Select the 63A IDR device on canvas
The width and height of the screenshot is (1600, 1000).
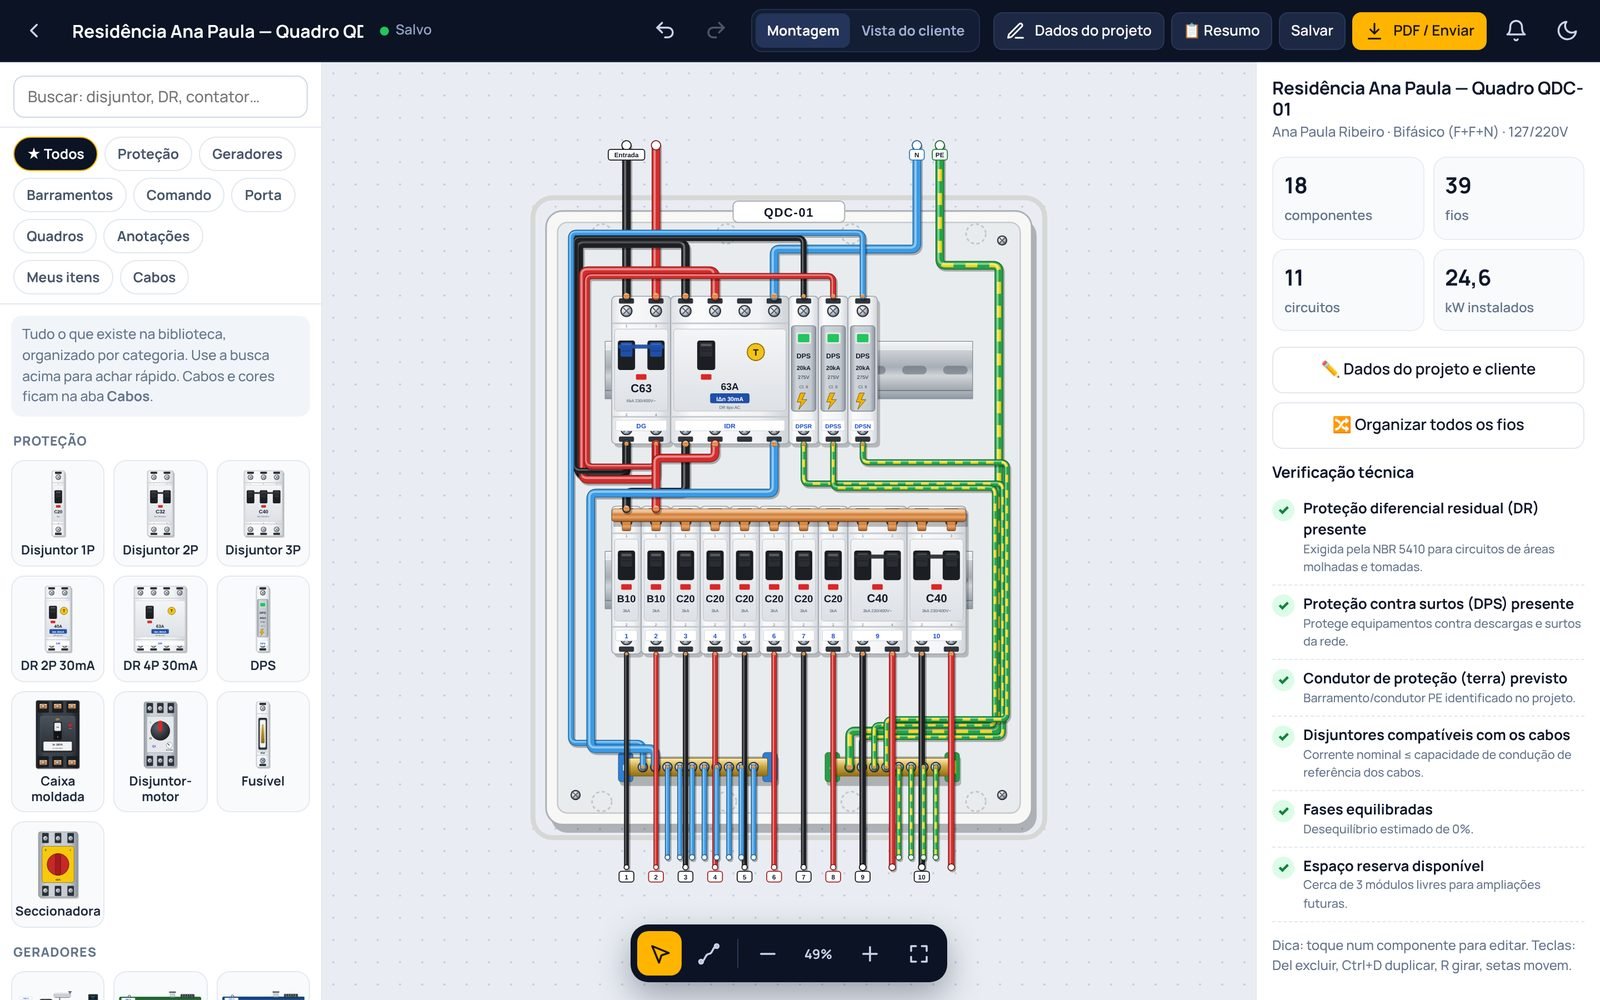tap(729, 371)
